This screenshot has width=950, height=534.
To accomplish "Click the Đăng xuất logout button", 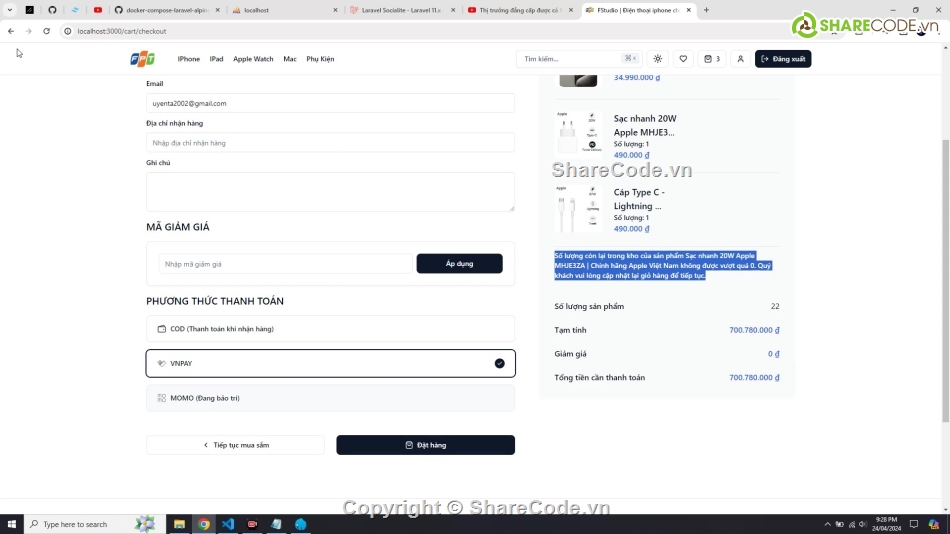I will click(783, 59).
